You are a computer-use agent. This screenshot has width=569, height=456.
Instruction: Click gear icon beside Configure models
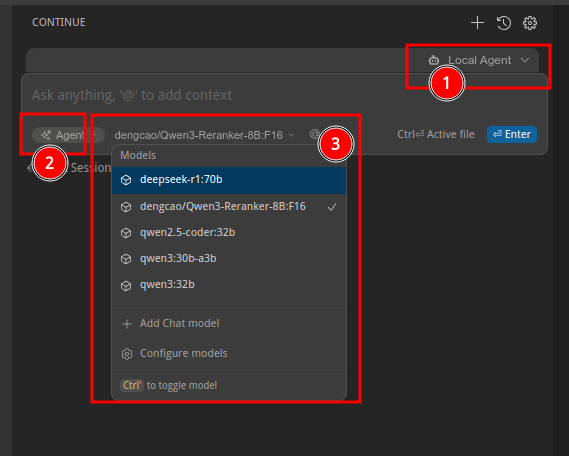click(127, 354)
